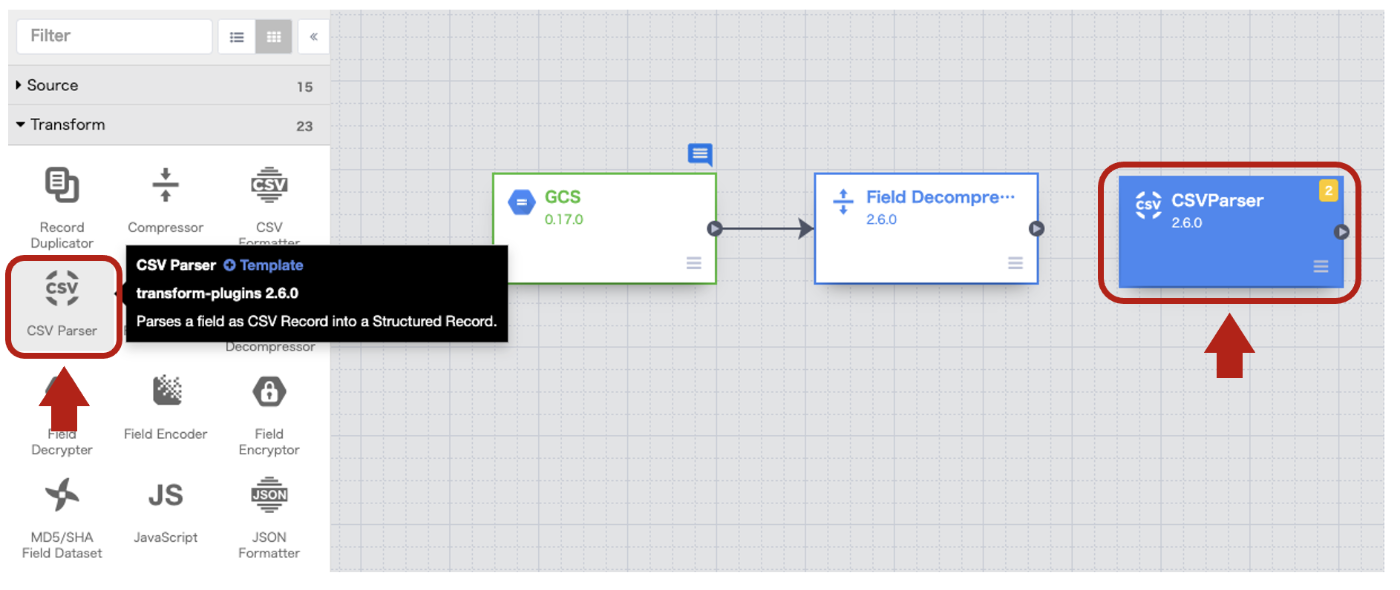Add the Field Encryptor plugin

tap(269, 415)
